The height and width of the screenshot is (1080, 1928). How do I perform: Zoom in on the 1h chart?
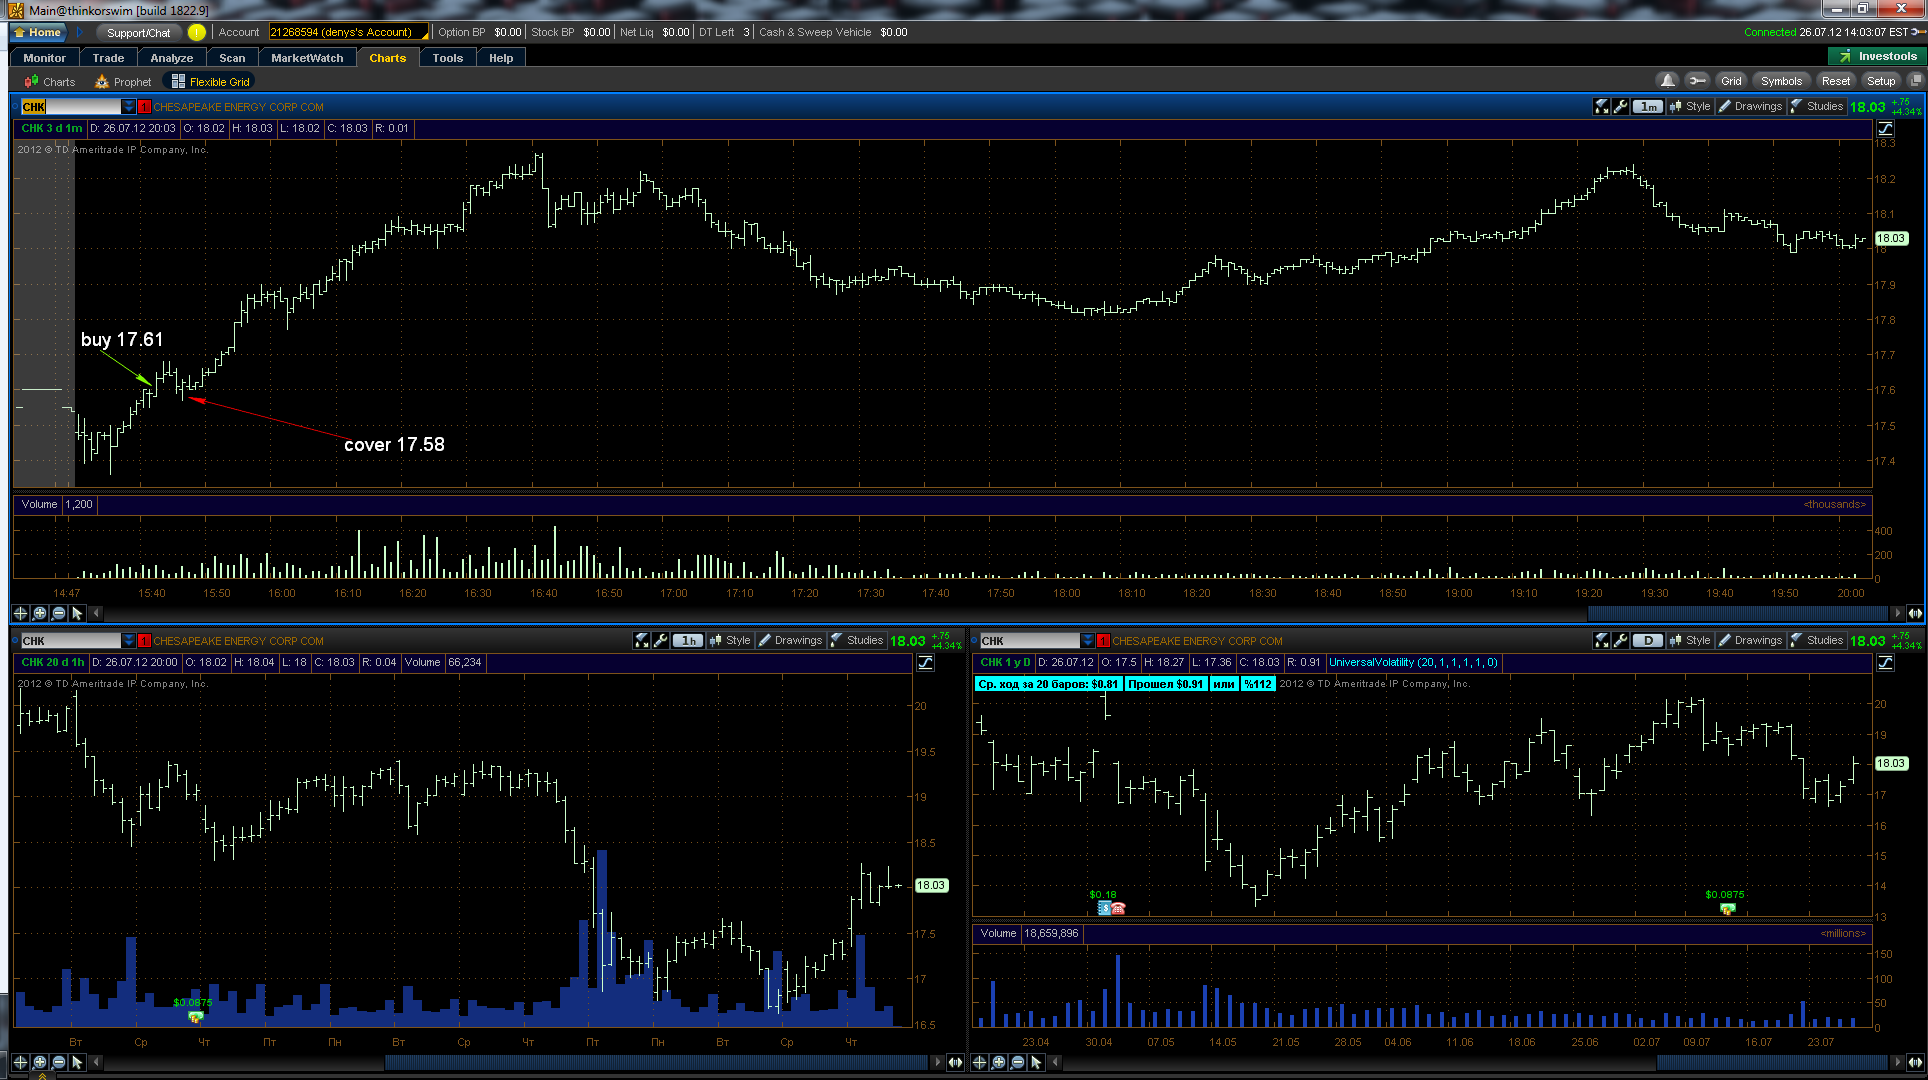(x=39, y=1062)
